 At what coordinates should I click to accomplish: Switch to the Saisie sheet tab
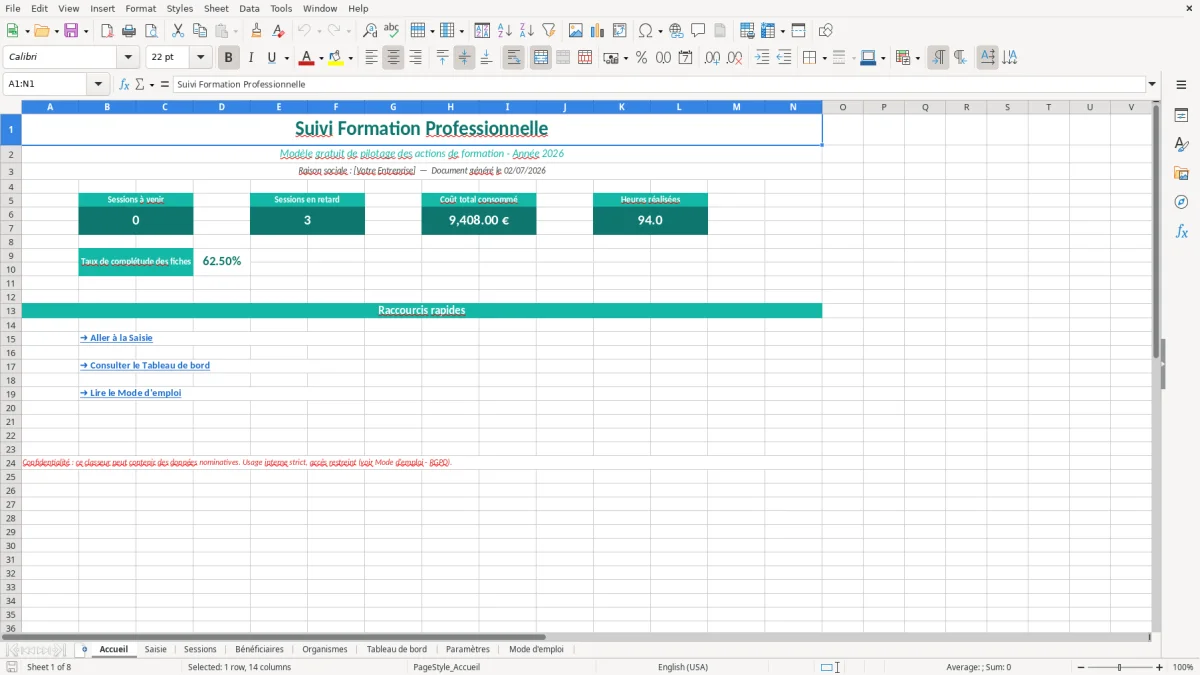point(156,649)
